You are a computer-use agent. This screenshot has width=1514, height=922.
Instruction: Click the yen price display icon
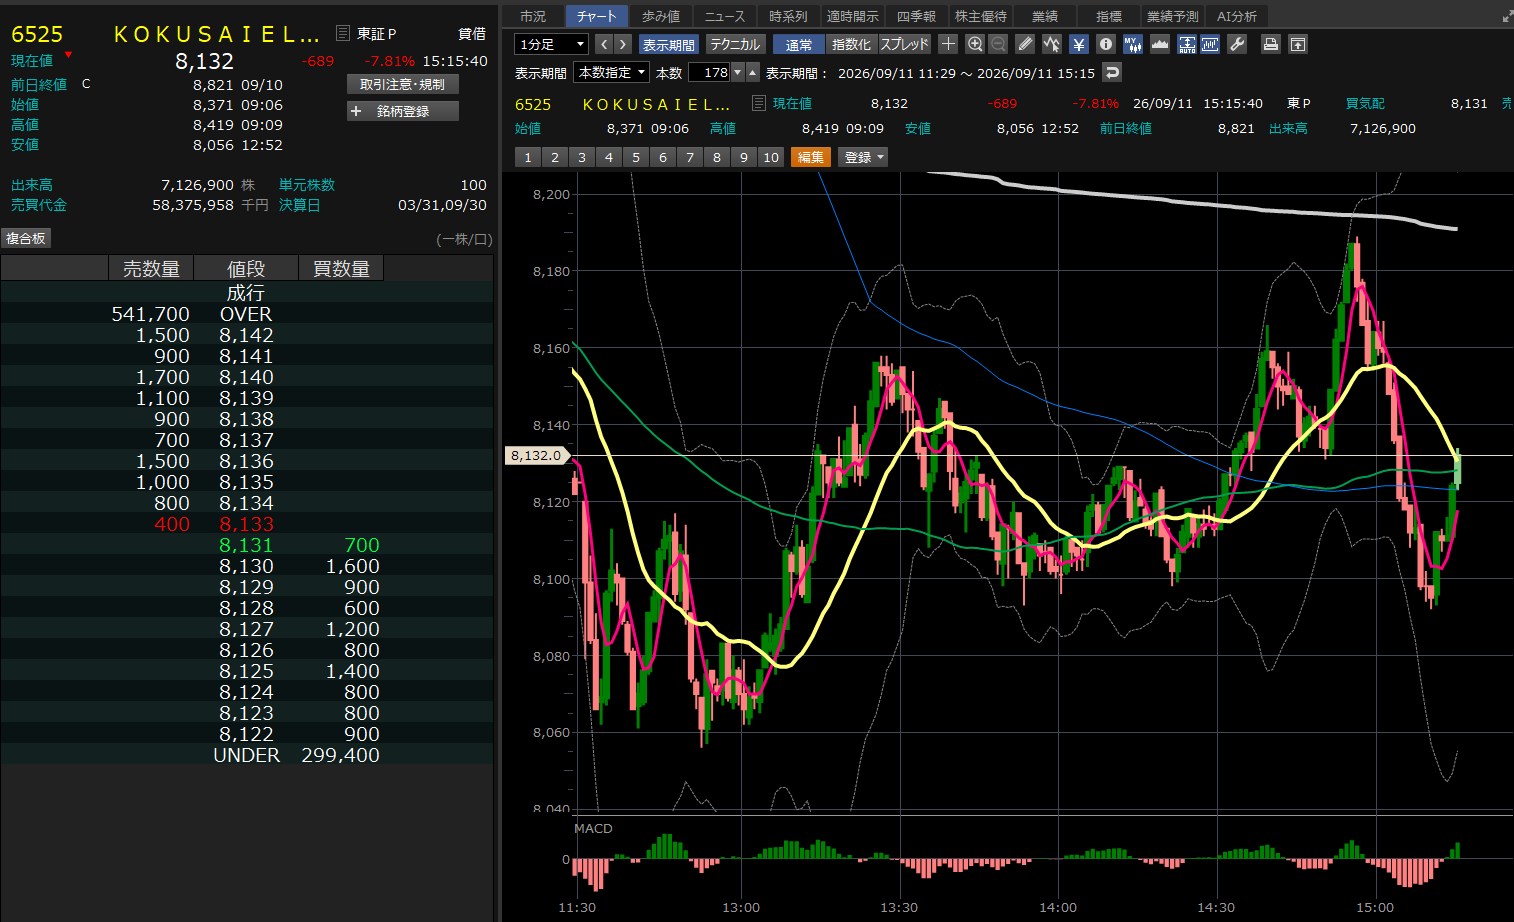(x=1079, y=44)
